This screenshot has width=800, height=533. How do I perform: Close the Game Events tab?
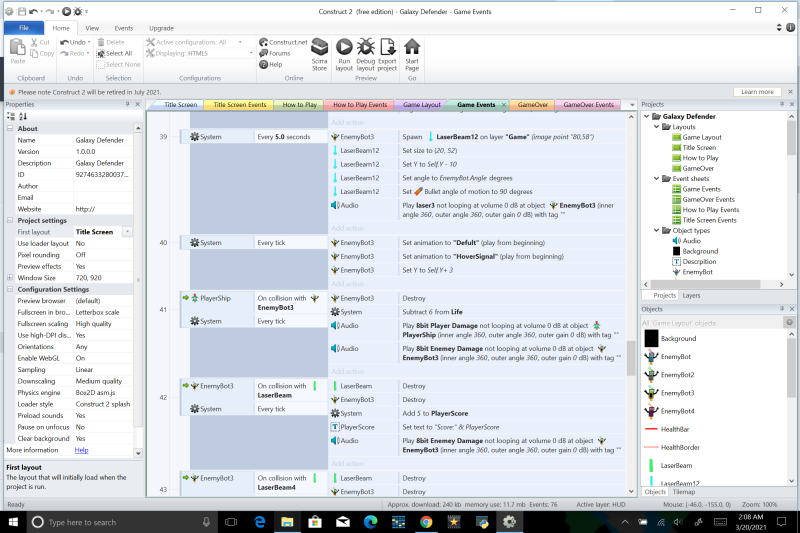click(x=504, y=105)
